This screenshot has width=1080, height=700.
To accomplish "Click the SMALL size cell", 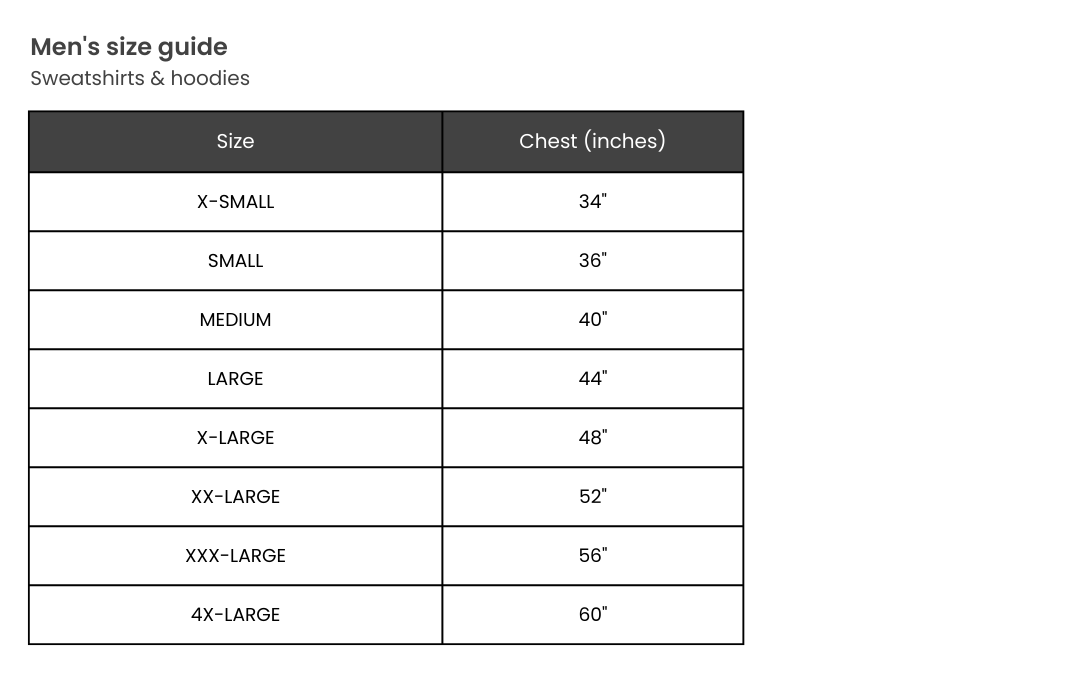I will (x=235, y=261).
